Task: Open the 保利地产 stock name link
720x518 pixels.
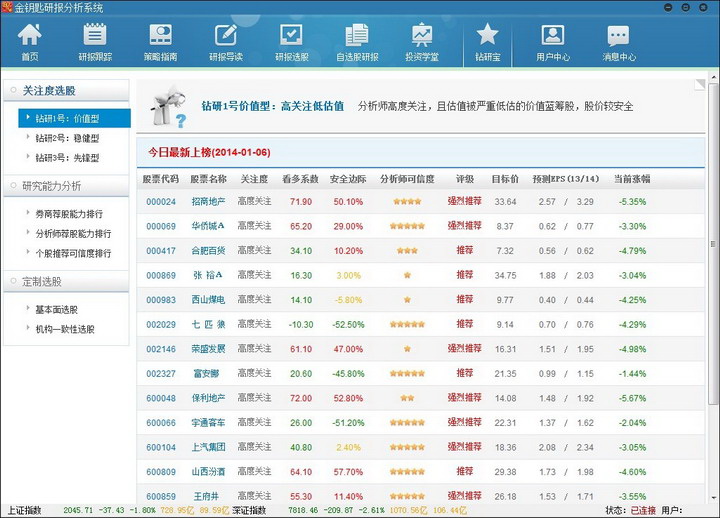Action: [208, 398]
